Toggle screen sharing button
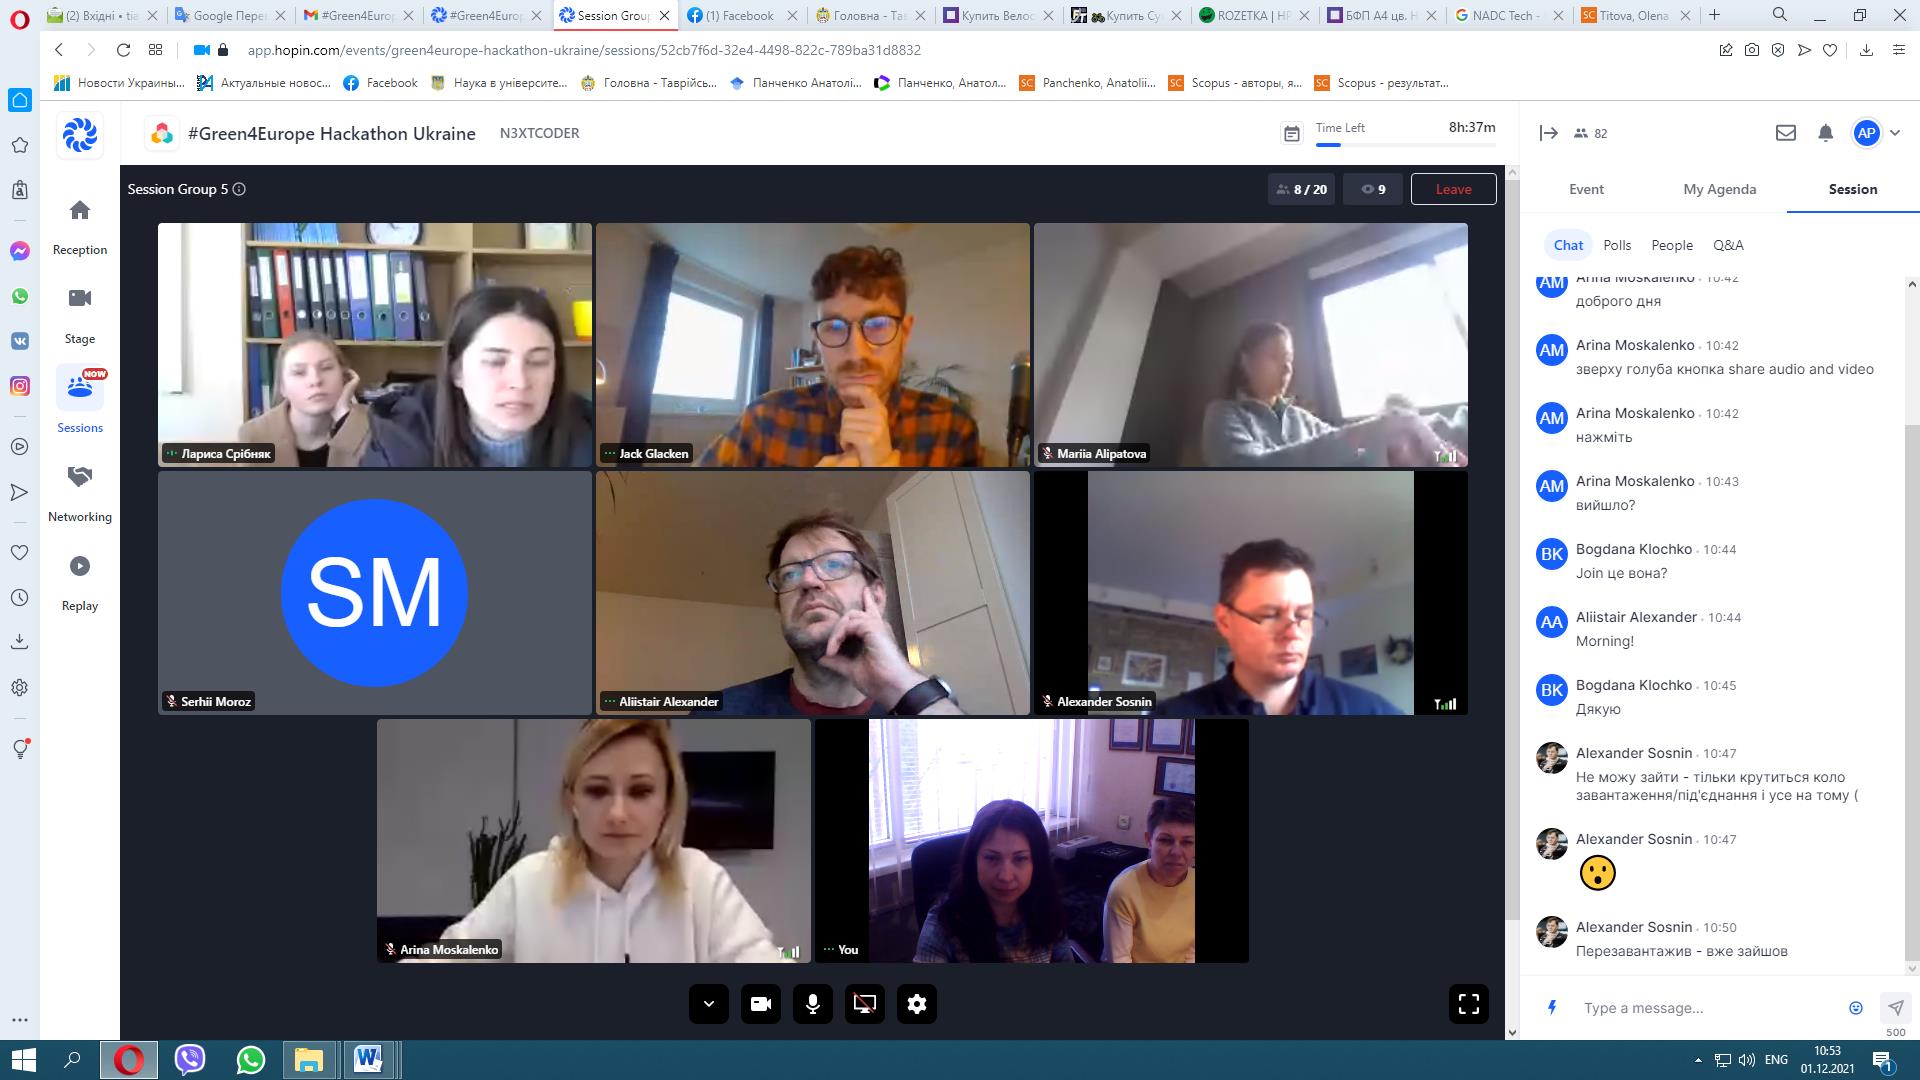Screen dimensions: 1920x1080 865,1004
